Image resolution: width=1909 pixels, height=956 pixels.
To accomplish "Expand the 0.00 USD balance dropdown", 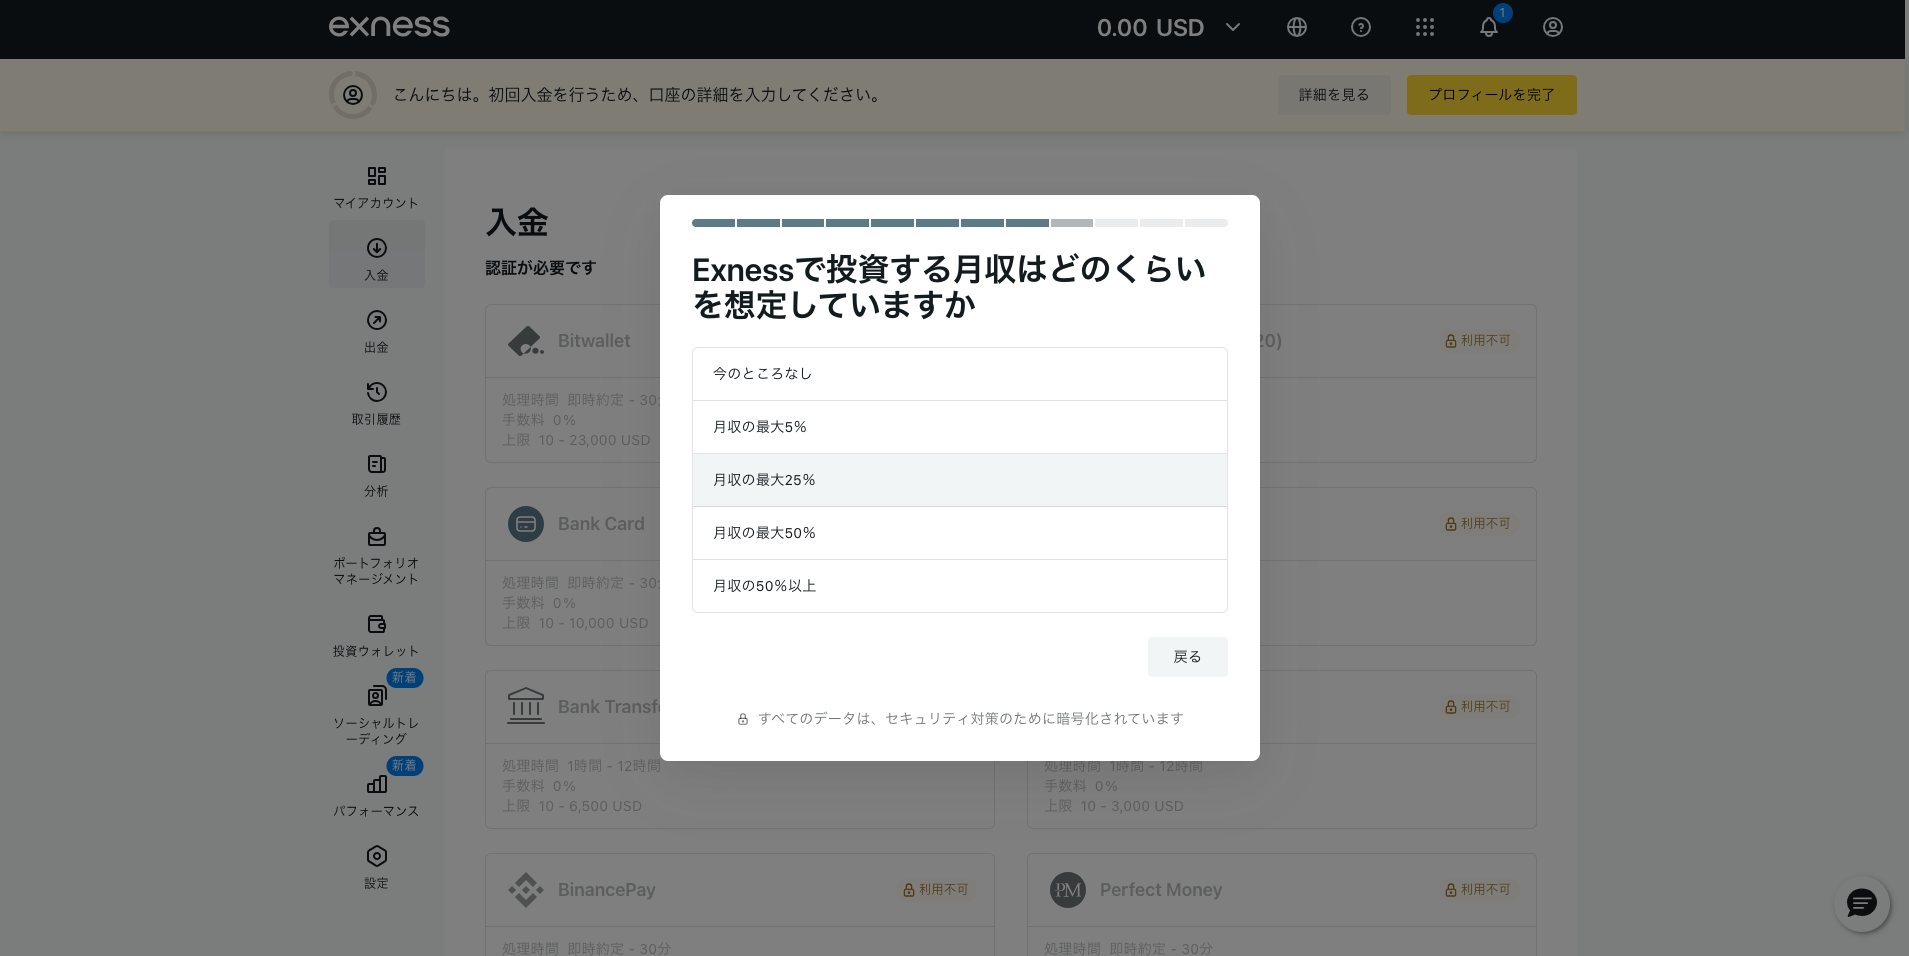I will (x=1168, y=28).
